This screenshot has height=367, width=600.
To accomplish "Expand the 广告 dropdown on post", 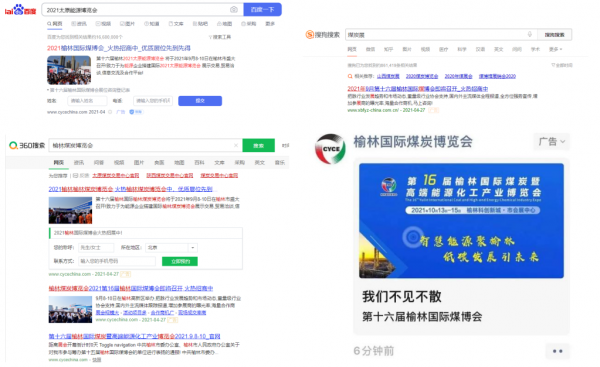I will point(551,142).
